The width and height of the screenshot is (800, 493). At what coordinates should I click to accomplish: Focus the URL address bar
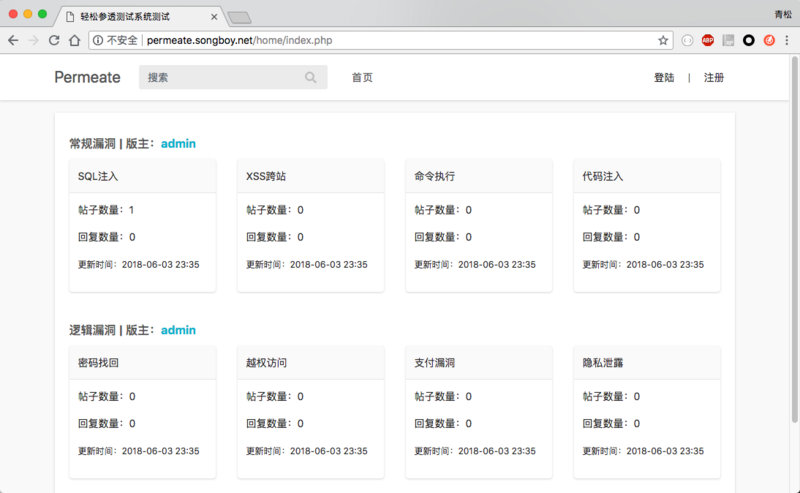pos(380,40)
